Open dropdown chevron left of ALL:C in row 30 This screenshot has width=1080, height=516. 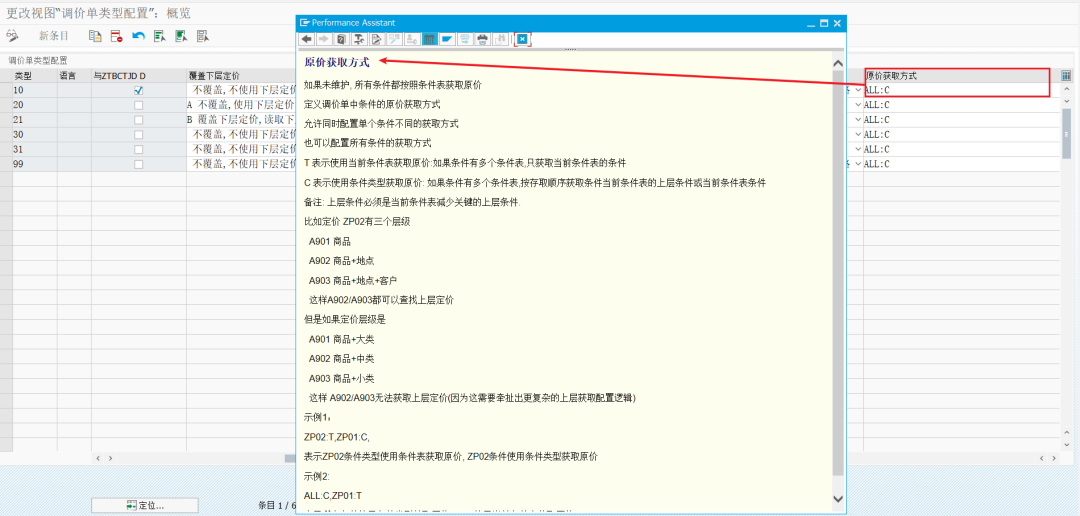point(858,135)
